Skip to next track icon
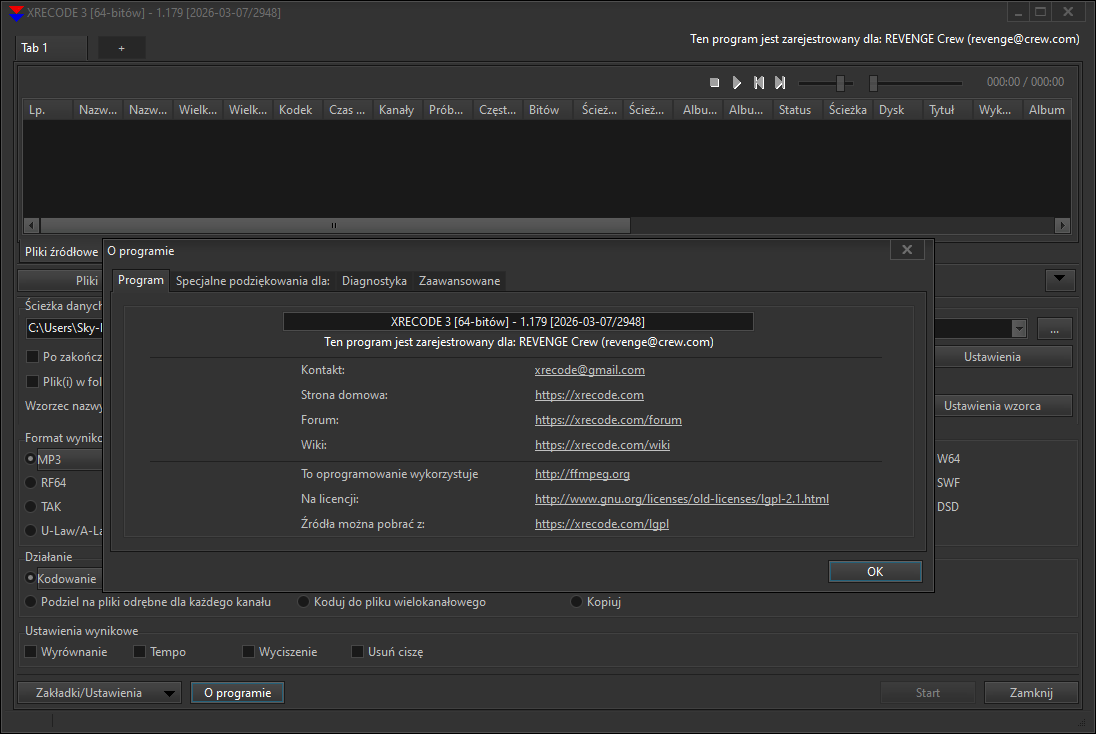 pos(780,82)
